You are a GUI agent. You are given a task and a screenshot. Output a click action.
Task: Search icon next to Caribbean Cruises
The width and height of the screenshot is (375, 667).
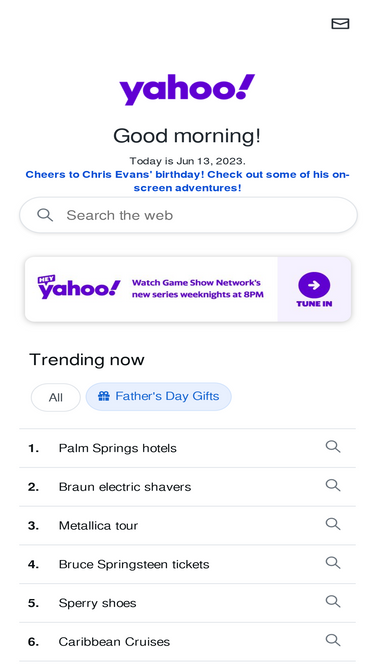point(333,640)
